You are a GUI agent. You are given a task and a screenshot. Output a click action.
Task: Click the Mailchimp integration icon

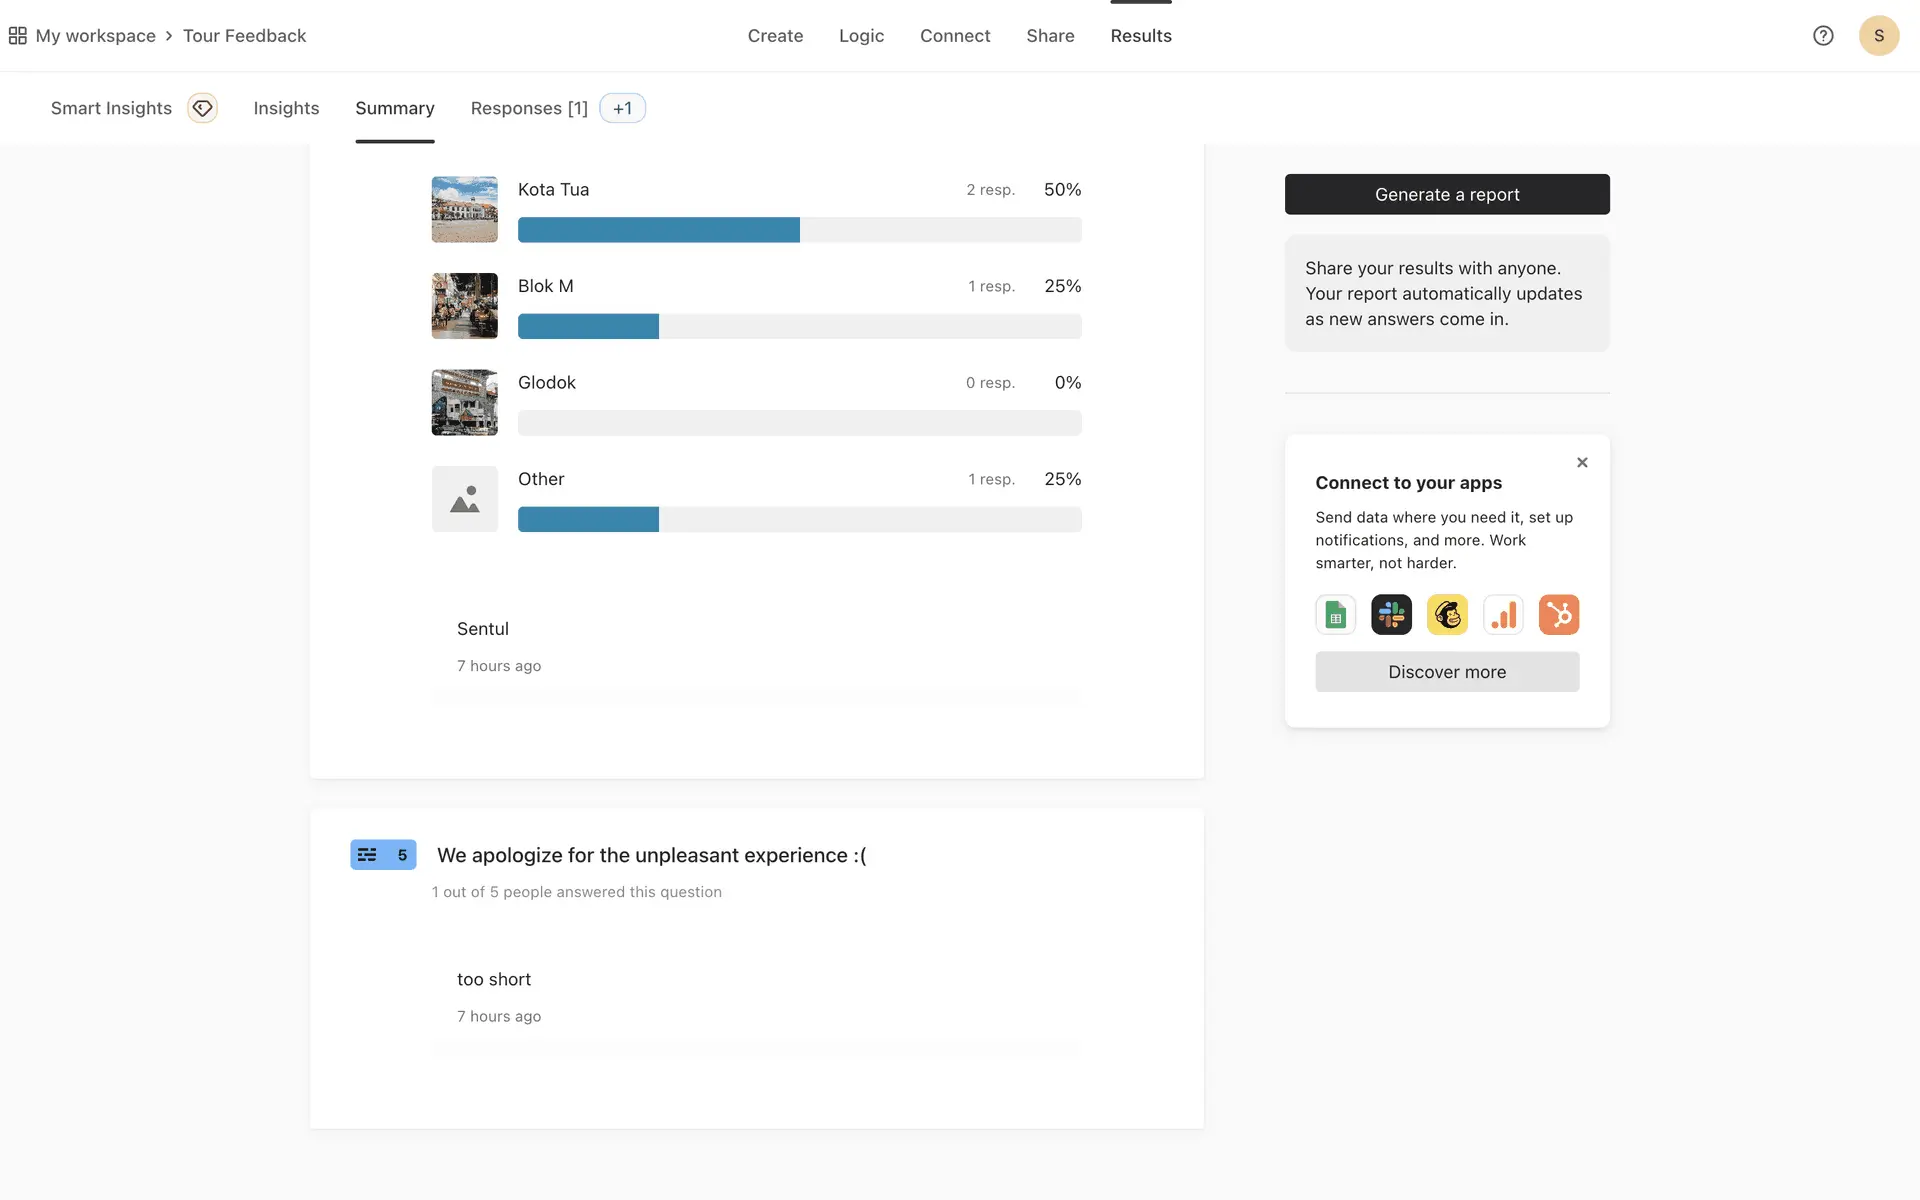tap(1447, 615)
